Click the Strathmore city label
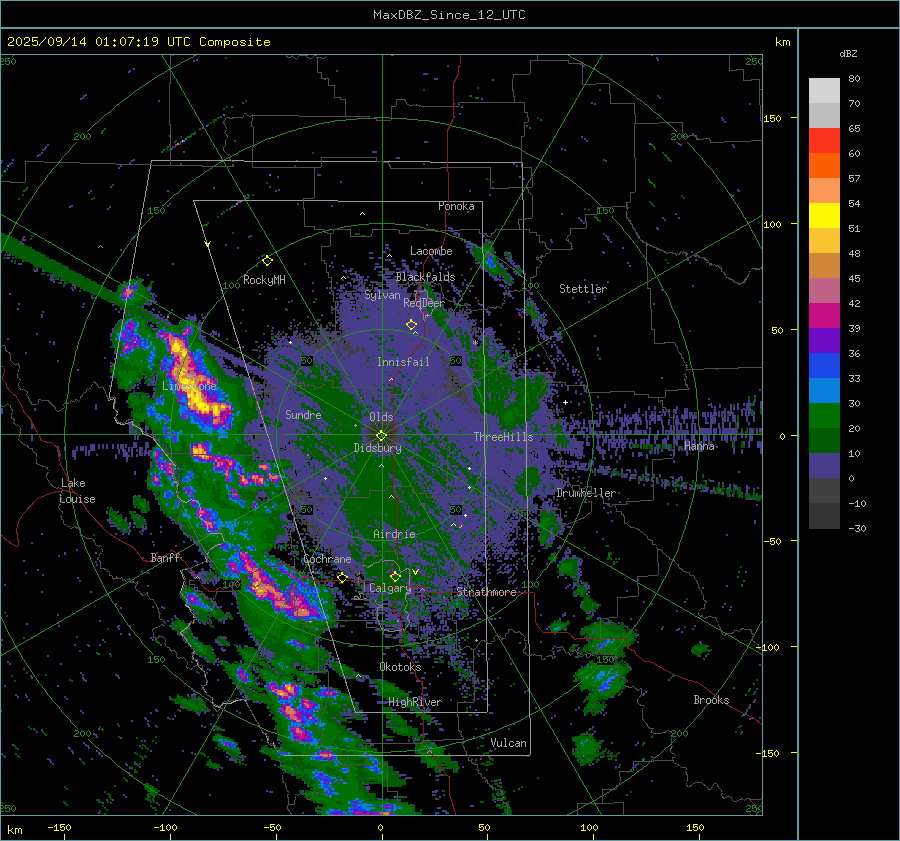Image resolution: width=900 pixels, height=841 pixels. (x=487, y=592)
